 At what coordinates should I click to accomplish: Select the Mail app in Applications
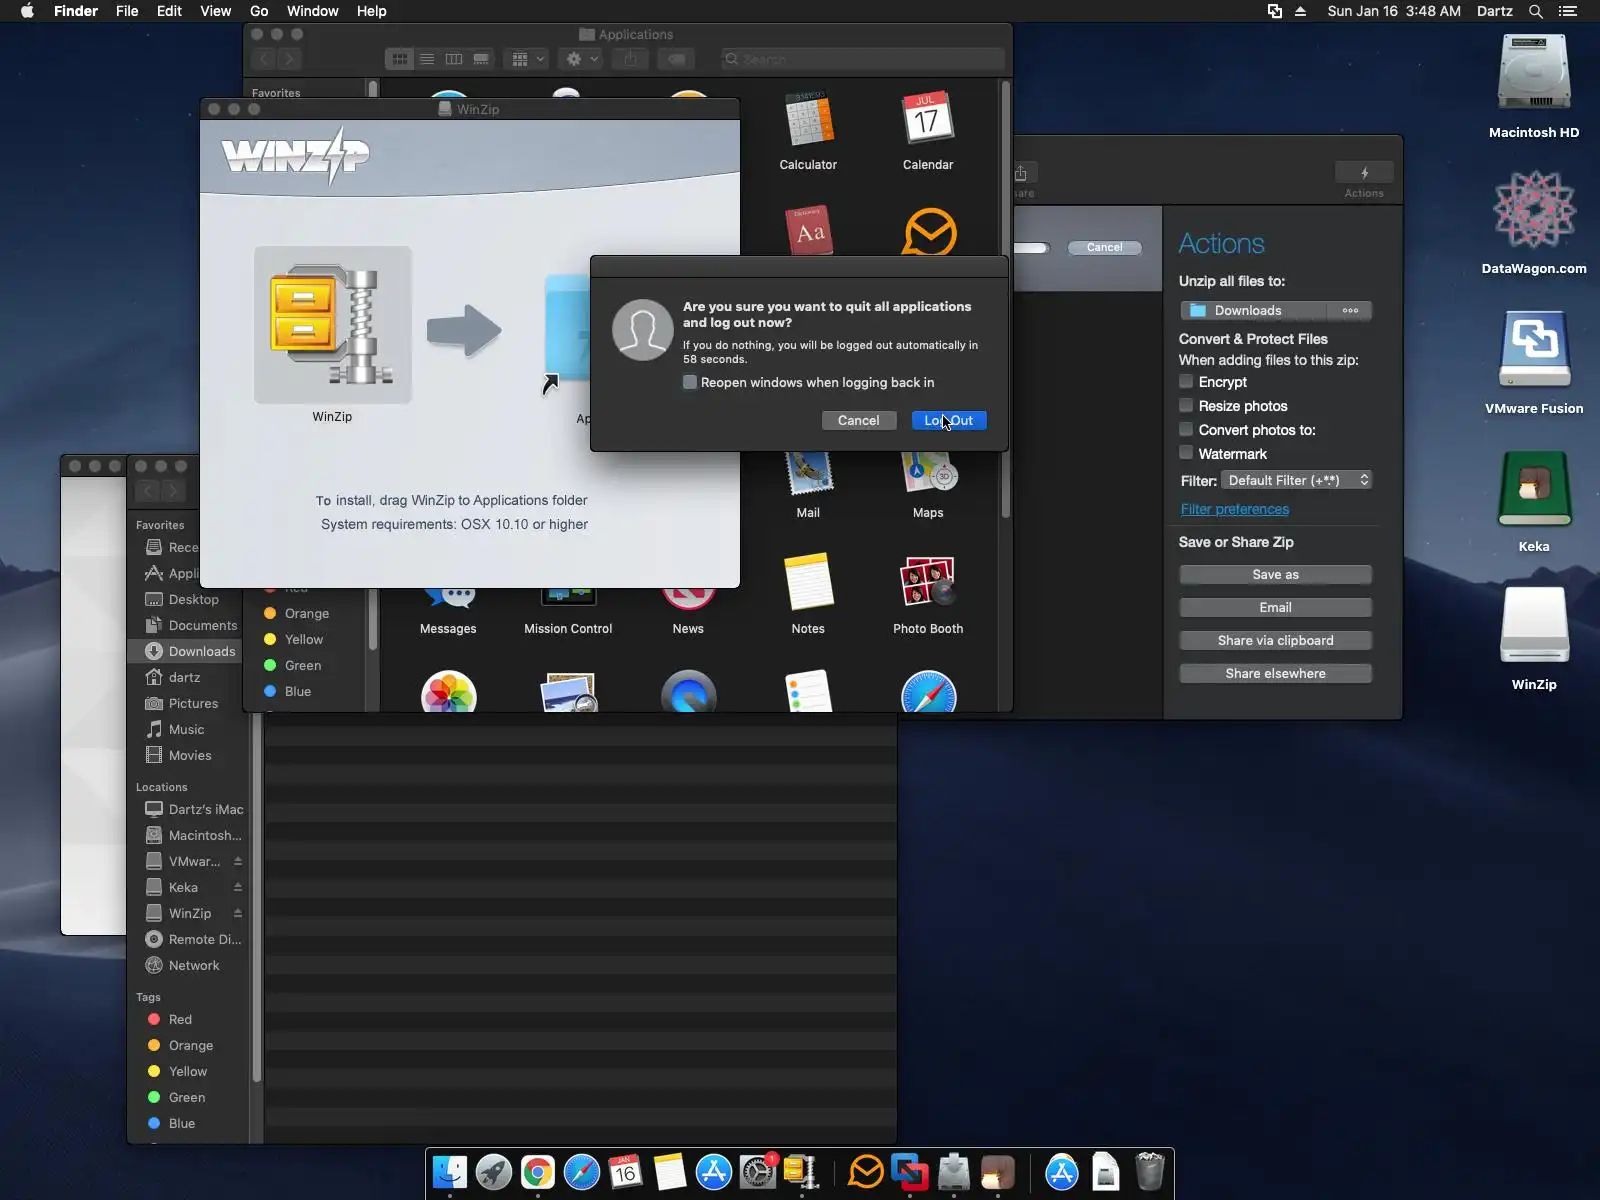point(808,474)
